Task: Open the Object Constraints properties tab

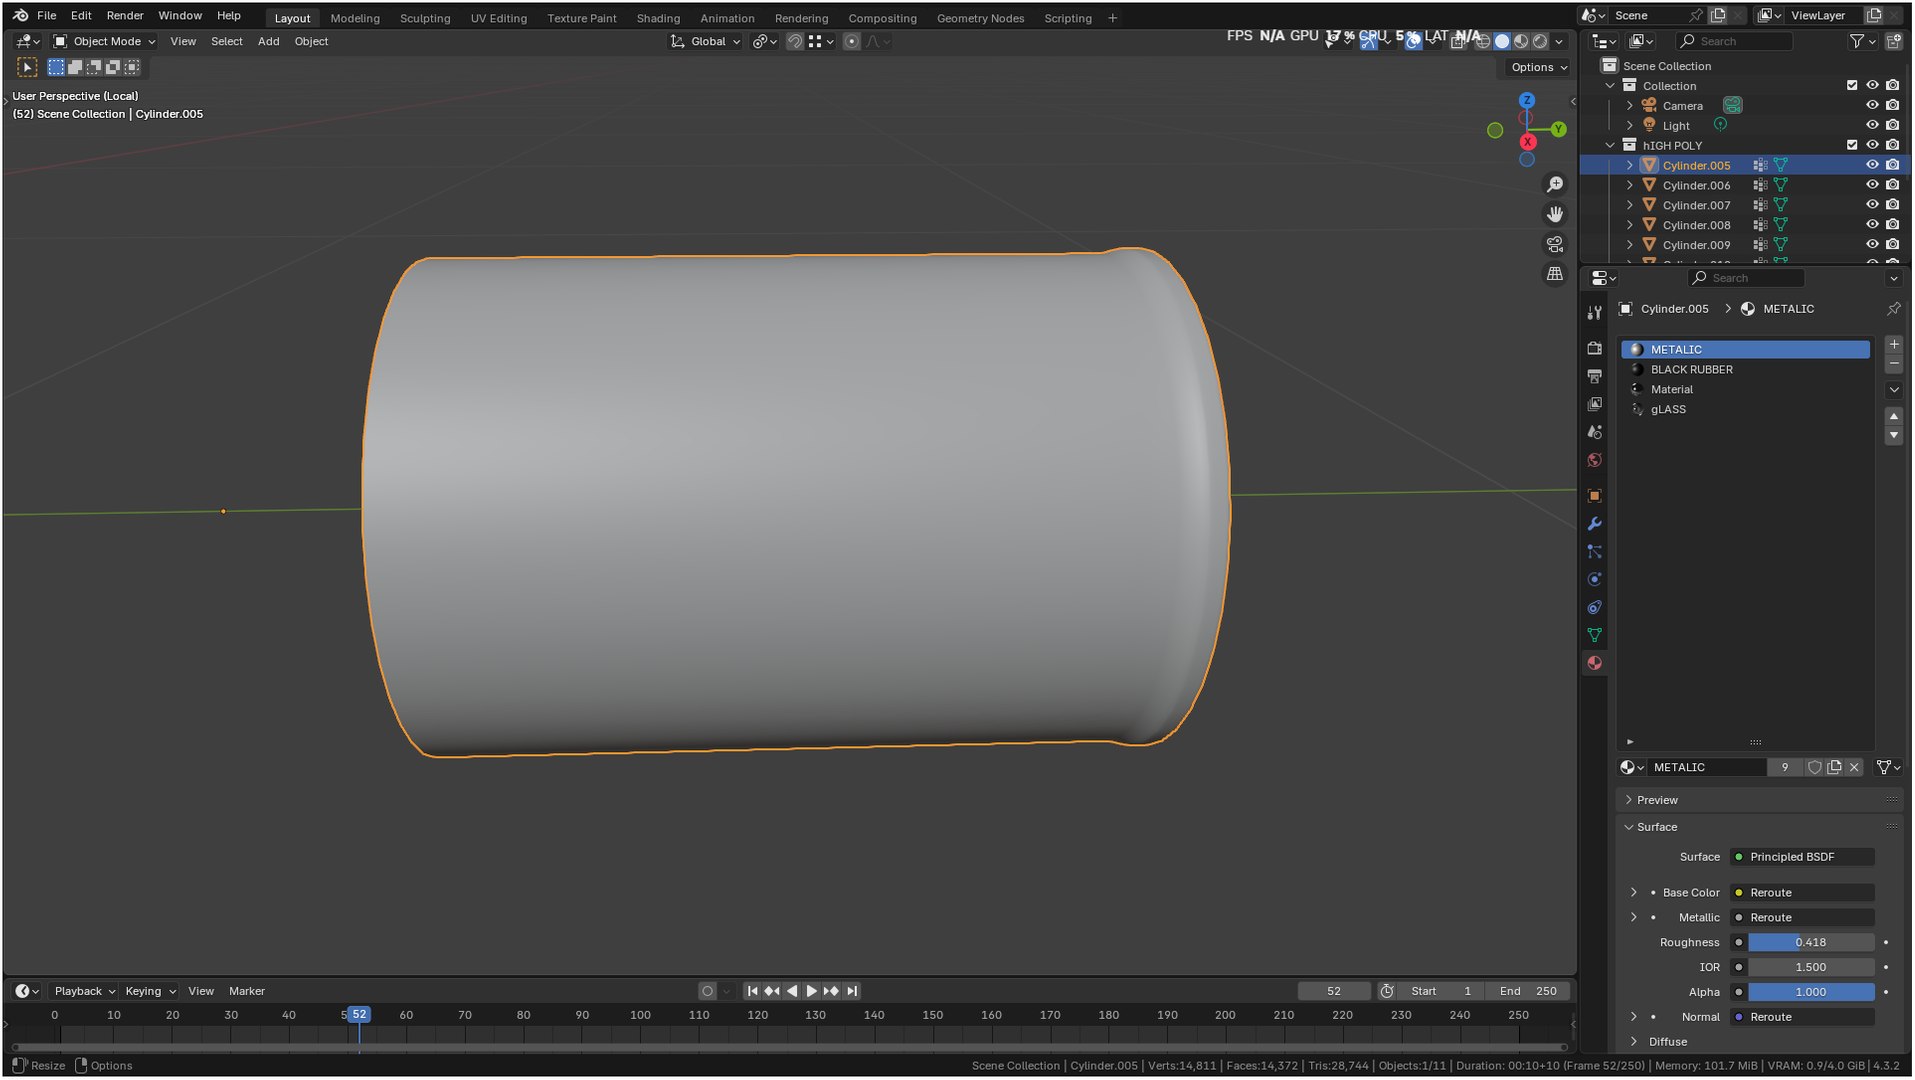Action: (x=1594, y=608)
